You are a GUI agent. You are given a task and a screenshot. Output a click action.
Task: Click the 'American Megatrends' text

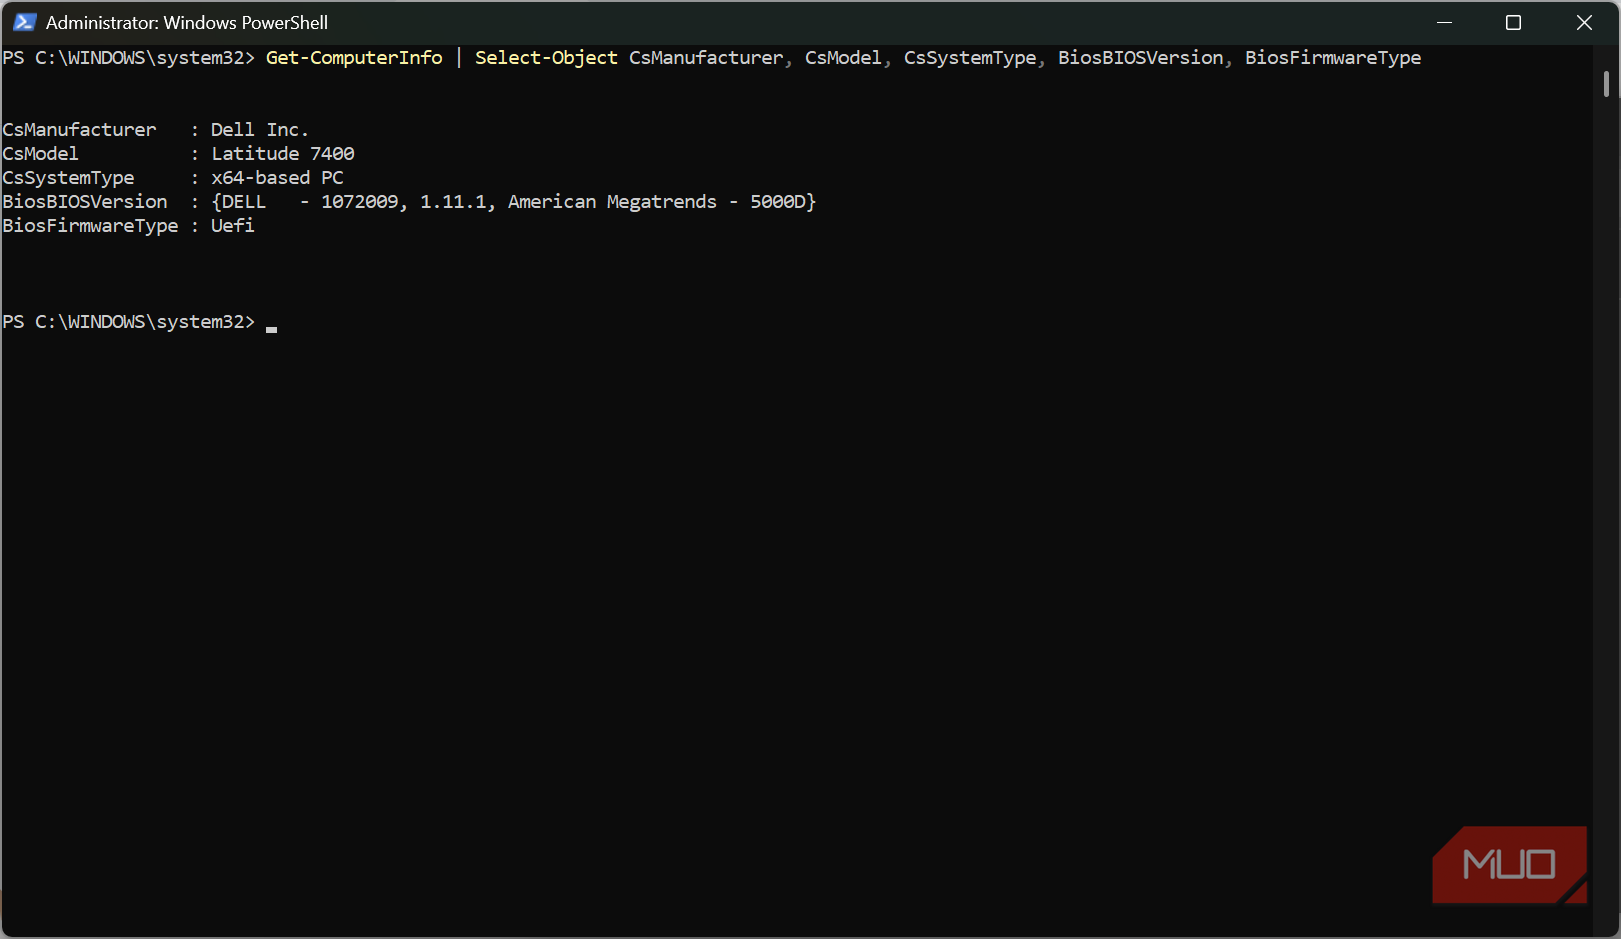[x=612, y=202]
